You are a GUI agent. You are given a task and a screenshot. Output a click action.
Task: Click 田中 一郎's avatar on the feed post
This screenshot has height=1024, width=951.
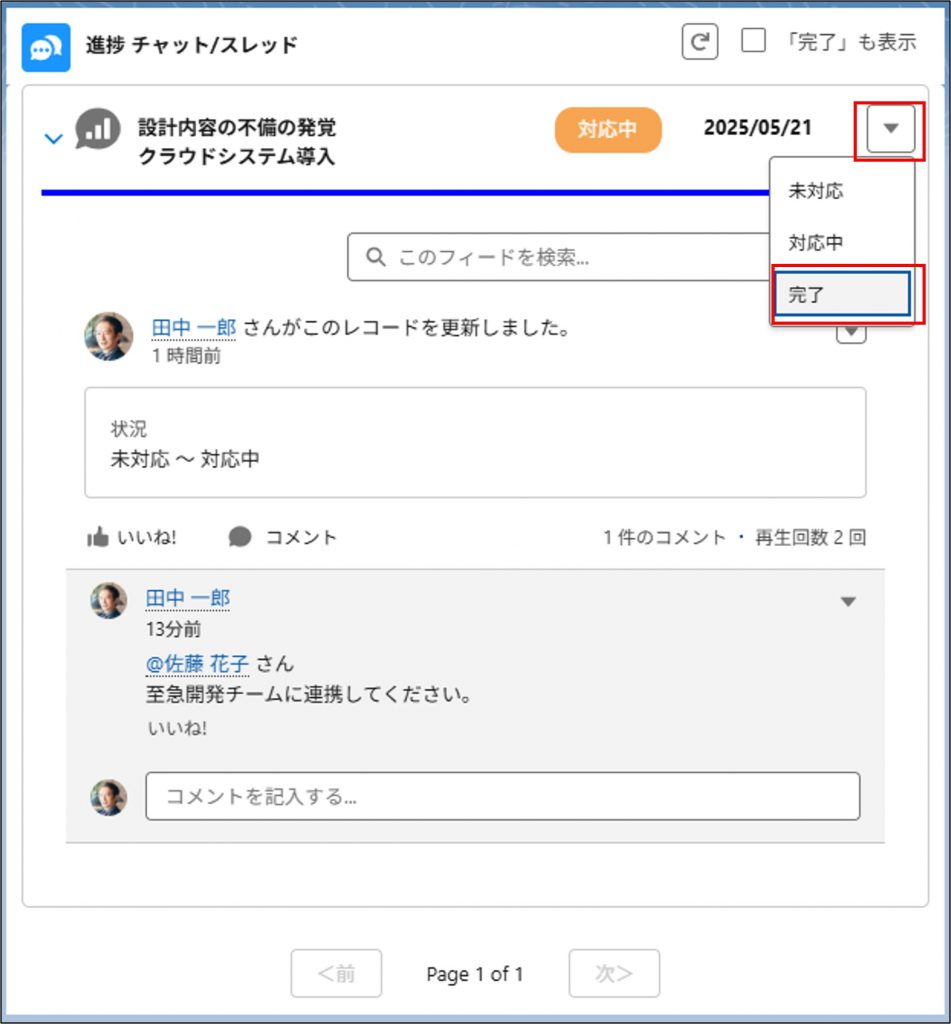tap(108, 337)
